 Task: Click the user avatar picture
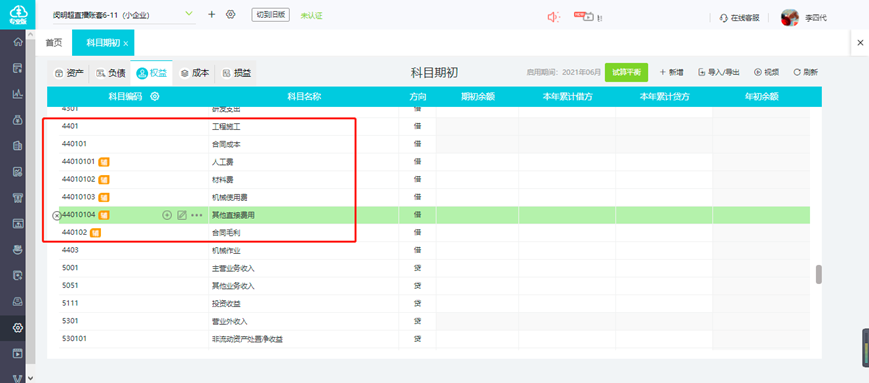click(790, 18)
